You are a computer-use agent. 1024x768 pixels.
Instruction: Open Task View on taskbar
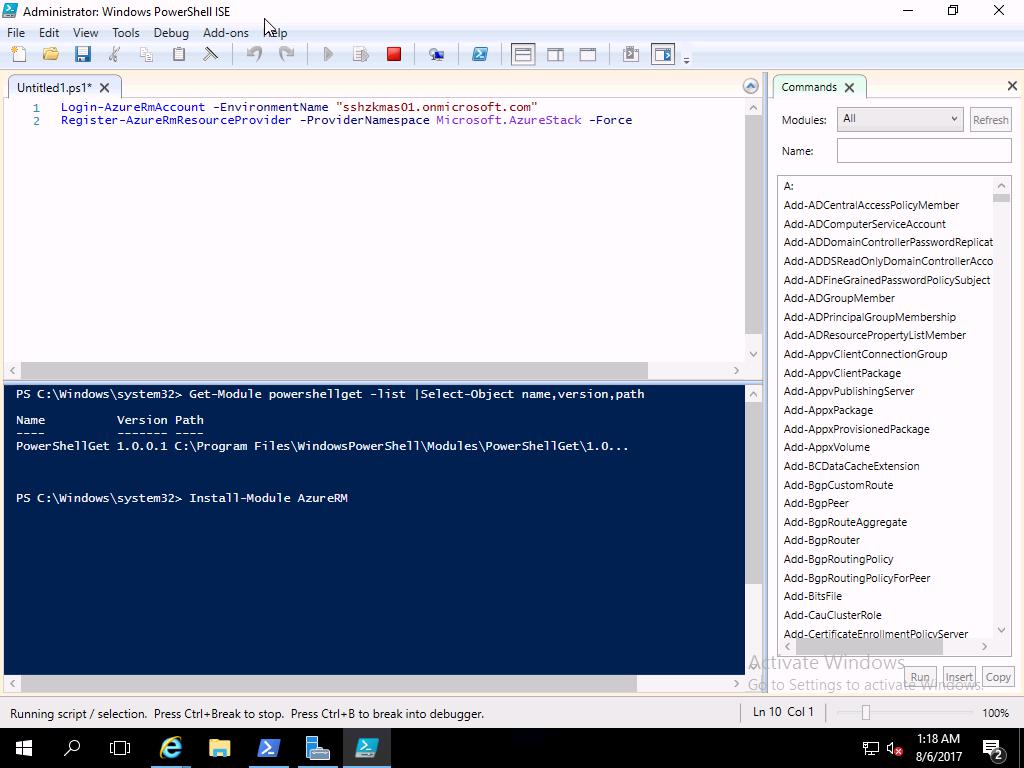(x=120, y=748)
